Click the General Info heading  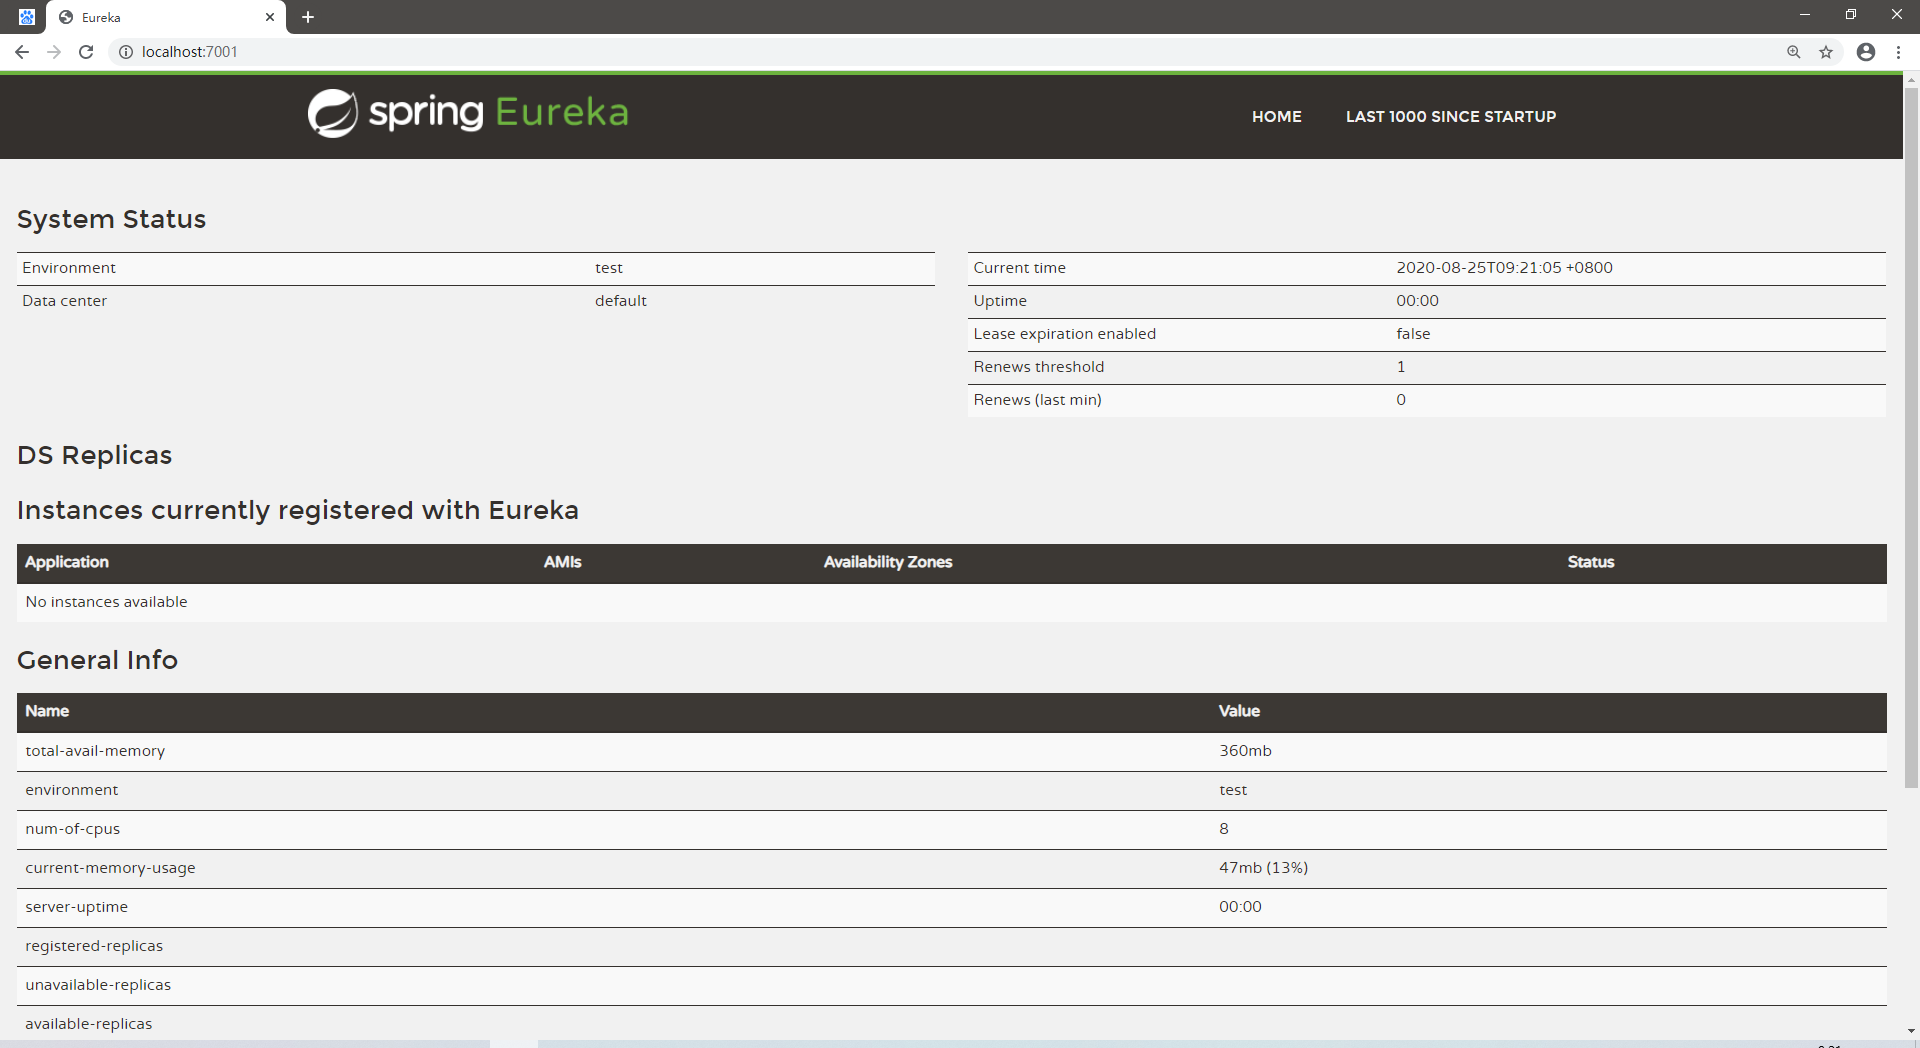coord(98,661)
